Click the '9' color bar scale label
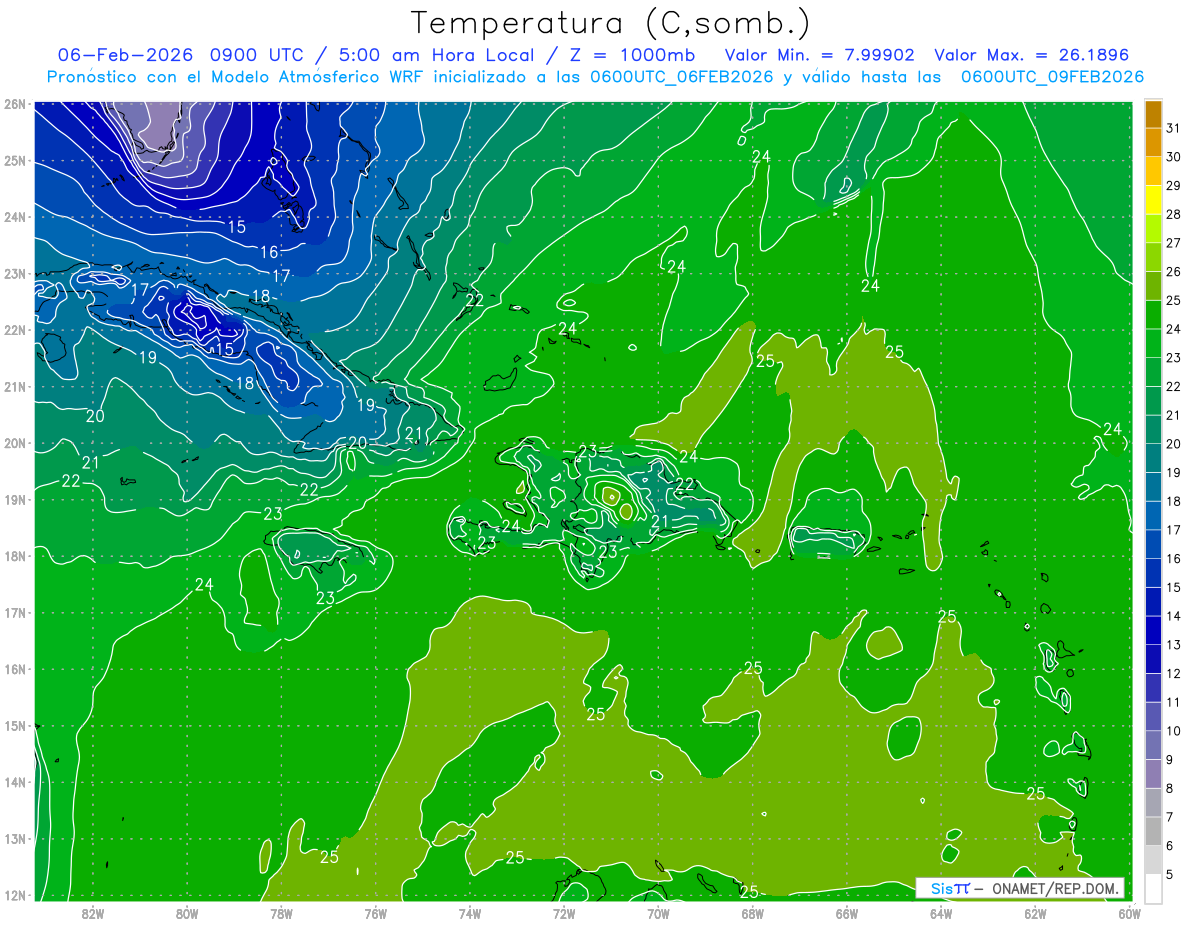The image size is (1200, 927). tap(1171, 760)
